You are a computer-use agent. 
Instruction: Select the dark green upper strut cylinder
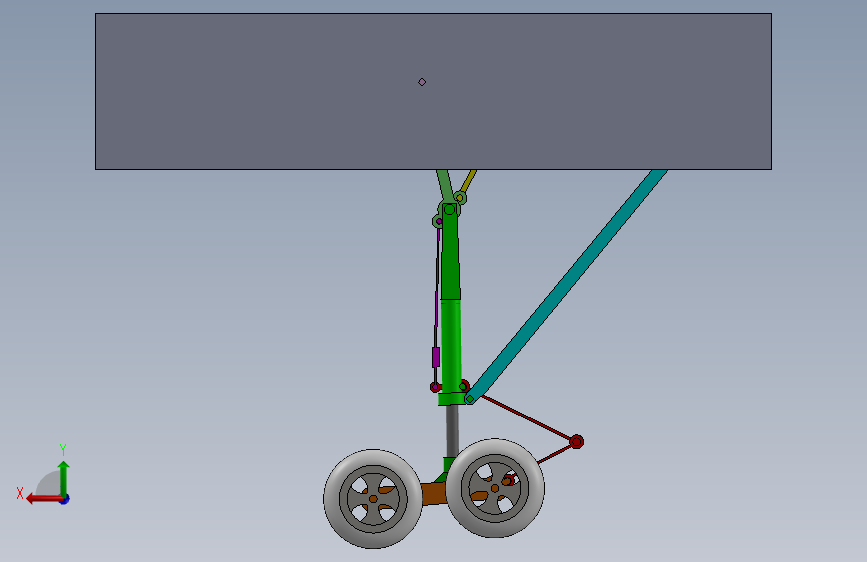point(450,252)
